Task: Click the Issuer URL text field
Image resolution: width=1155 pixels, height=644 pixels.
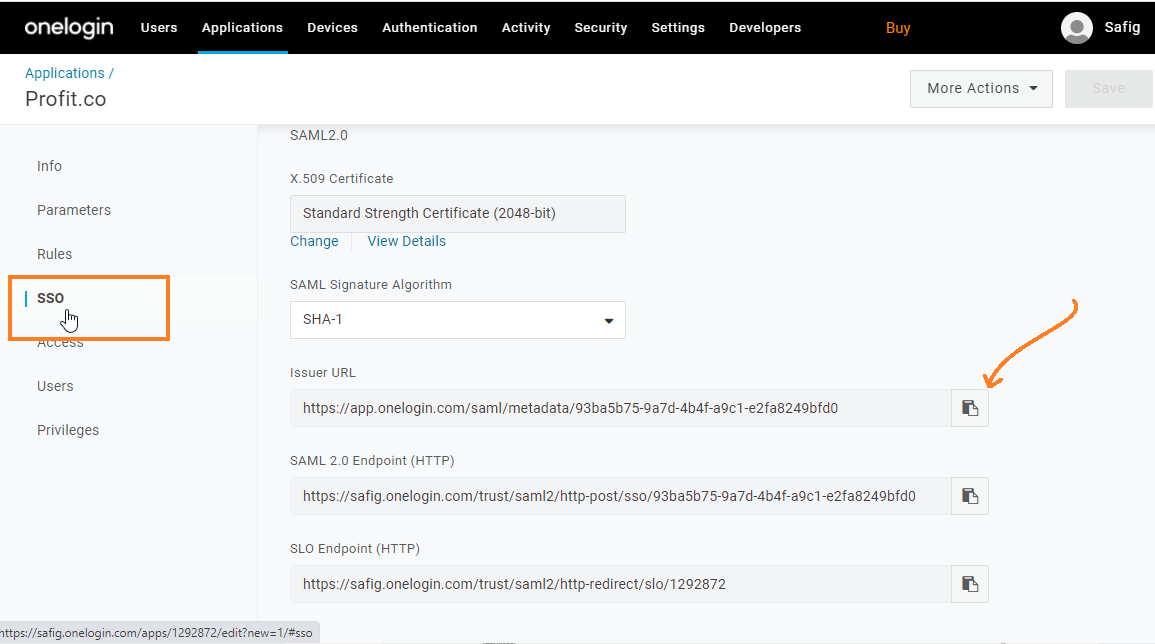Action: (620, 408)
